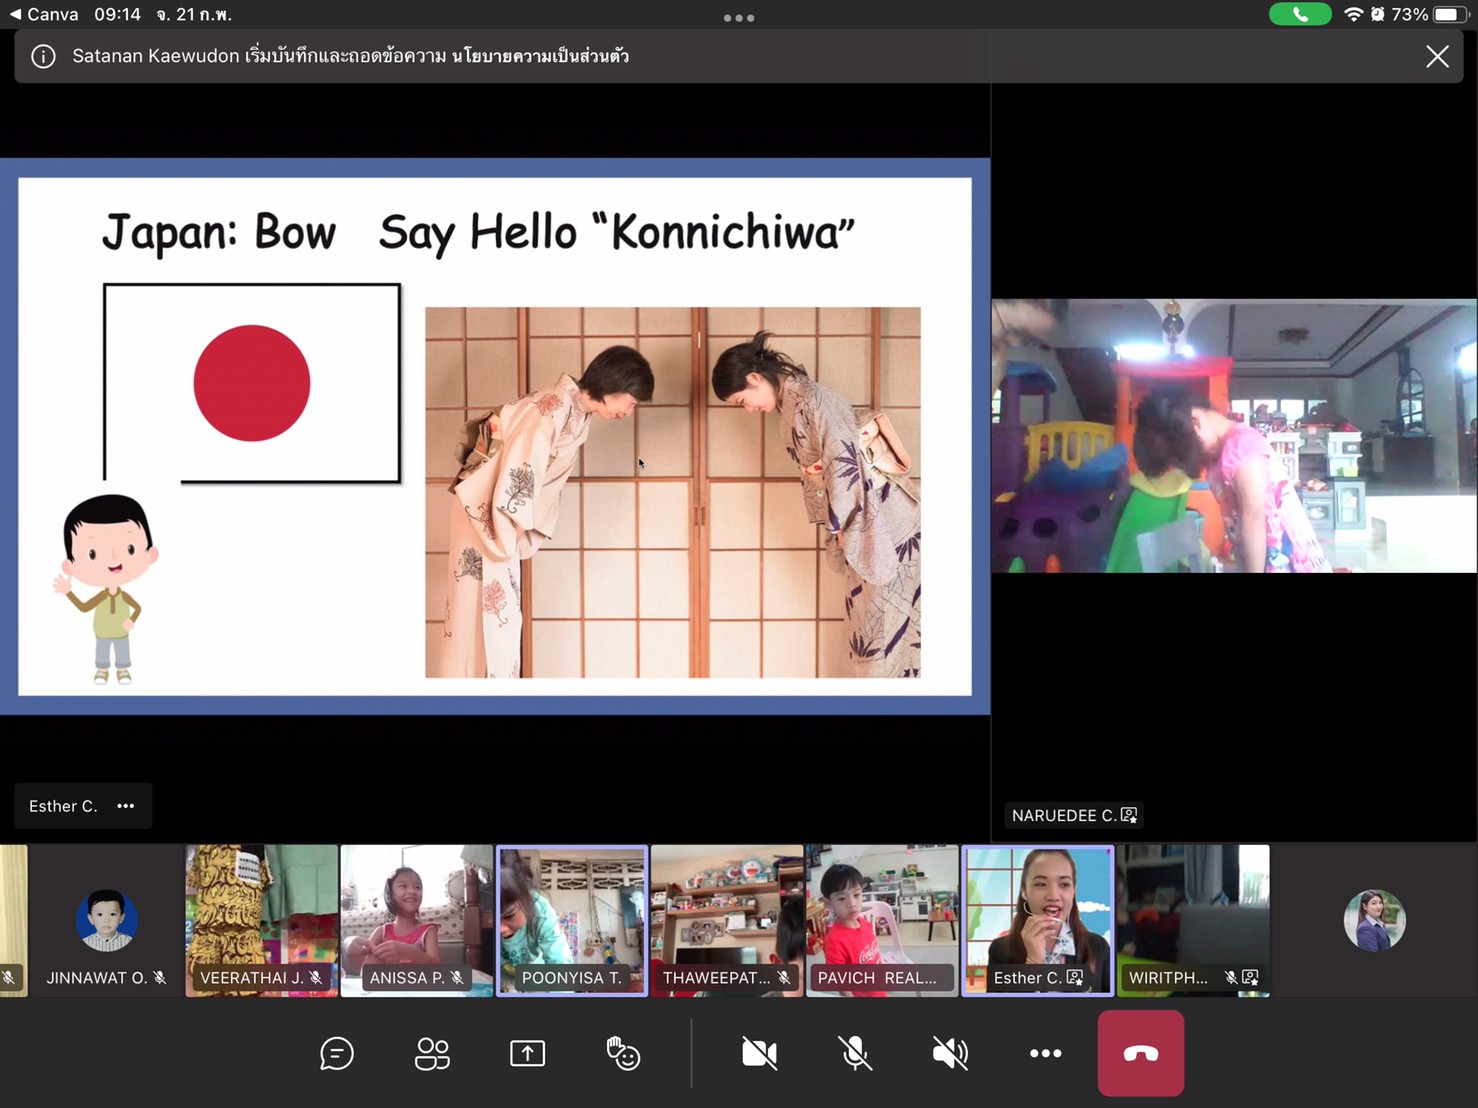Tap the green active call indicator

(x=1299, y=14)
